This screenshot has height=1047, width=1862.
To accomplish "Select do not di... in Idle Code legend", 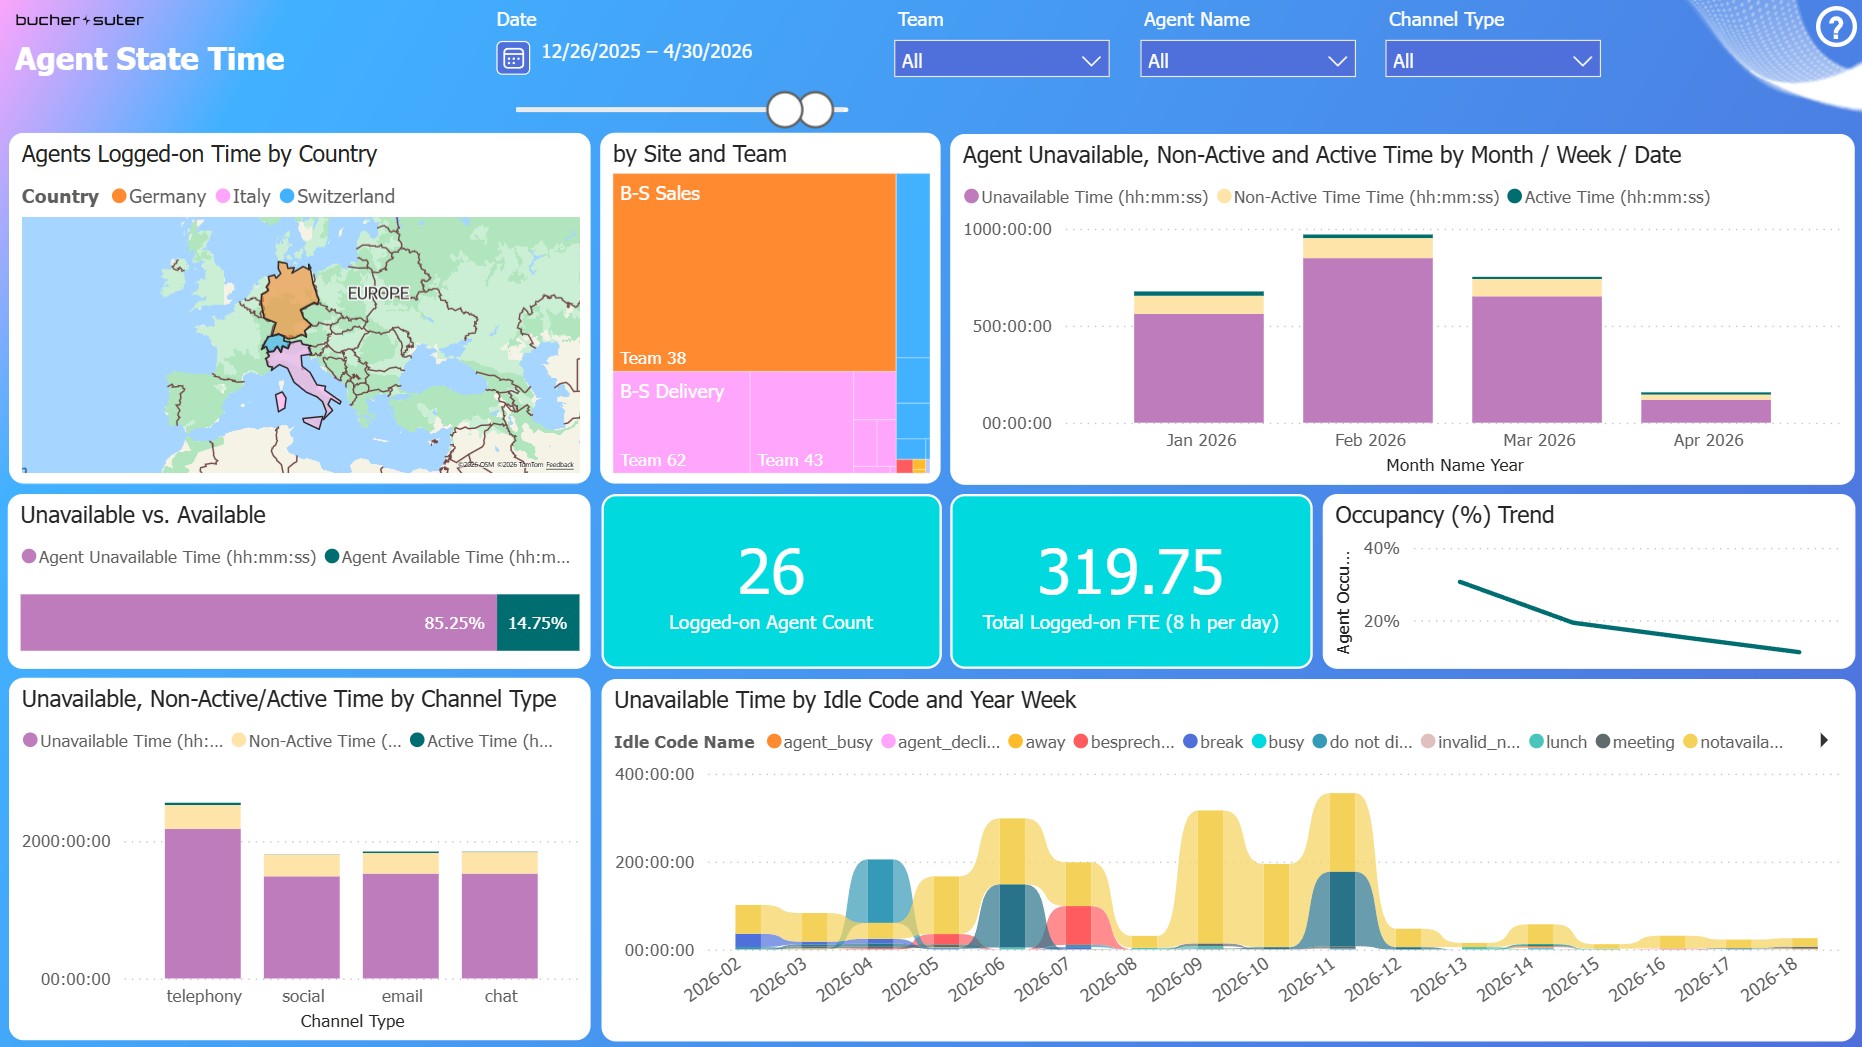I will coord(1362,742).
